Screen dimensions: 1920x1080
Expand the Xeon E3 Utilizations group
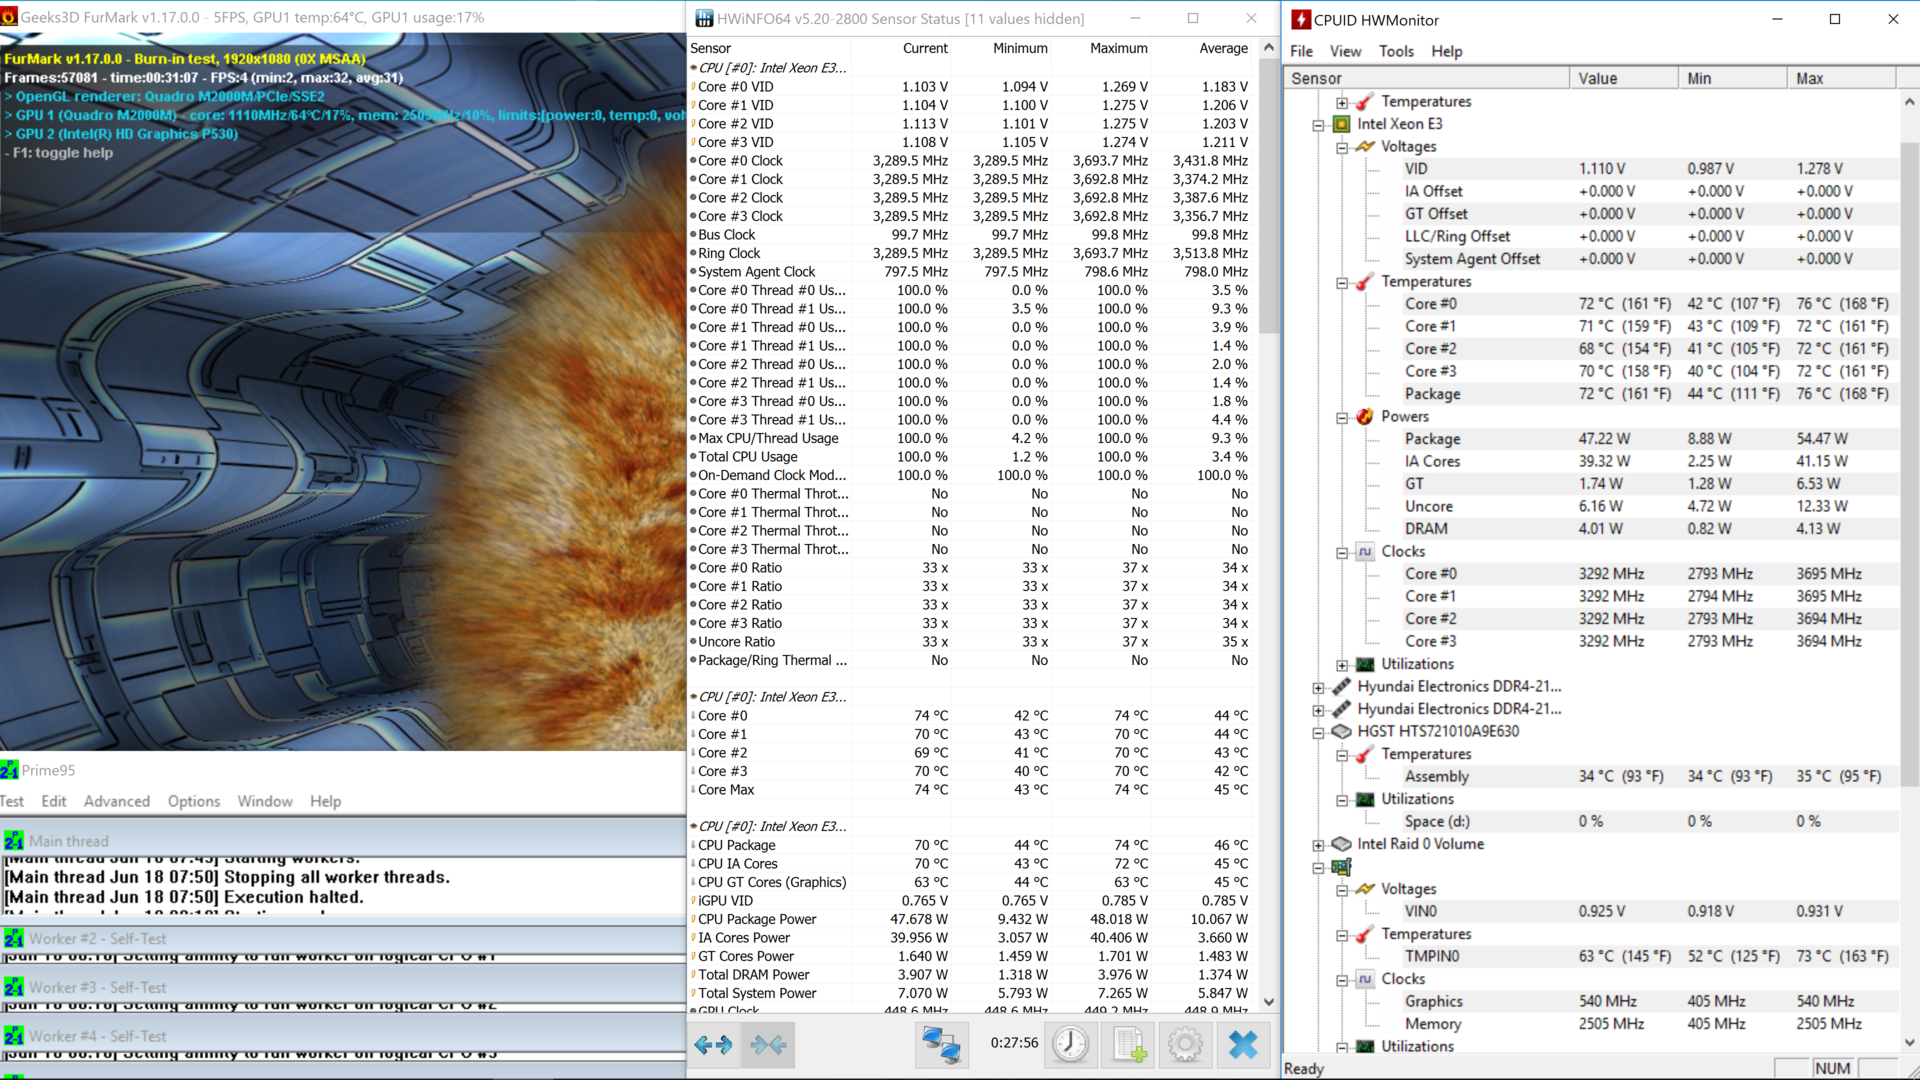tap(1342, 665)
